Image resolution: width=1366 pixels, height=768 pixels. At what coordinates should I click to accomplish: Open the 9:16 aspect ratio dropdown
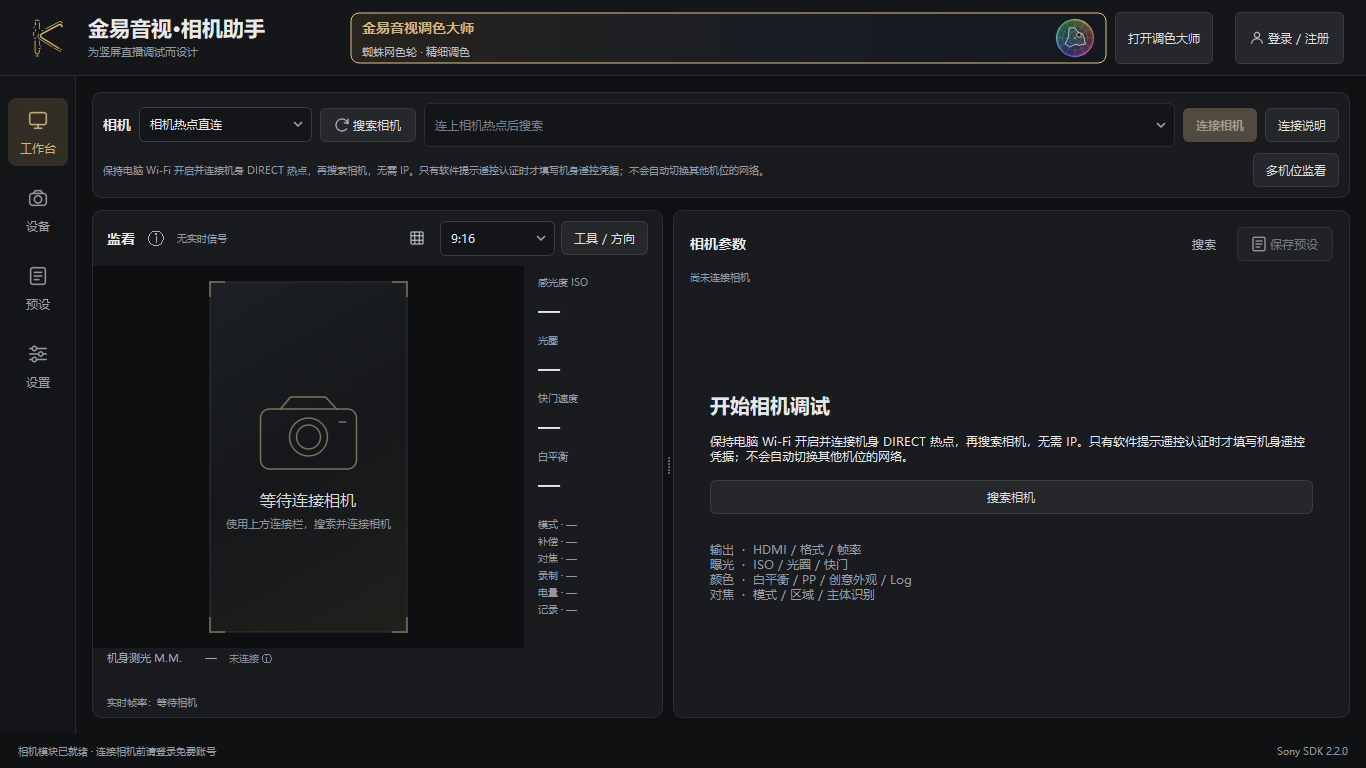pyautogui.click(x=497, y=239)
